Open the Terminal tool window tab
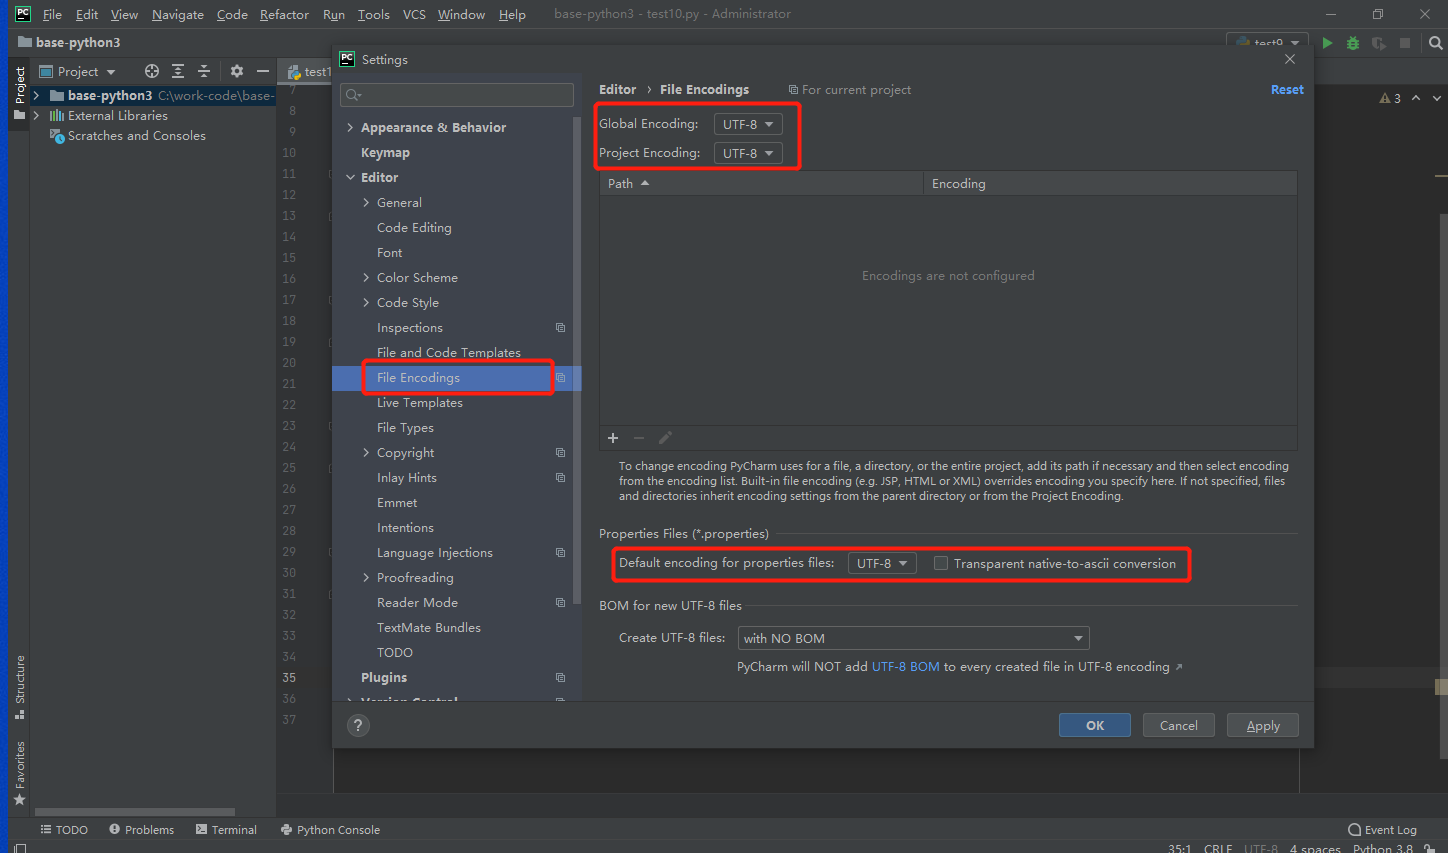Image resolution: width=1448 pixels, height=853 pixels. pyautogui.click(x=227, y=829)
